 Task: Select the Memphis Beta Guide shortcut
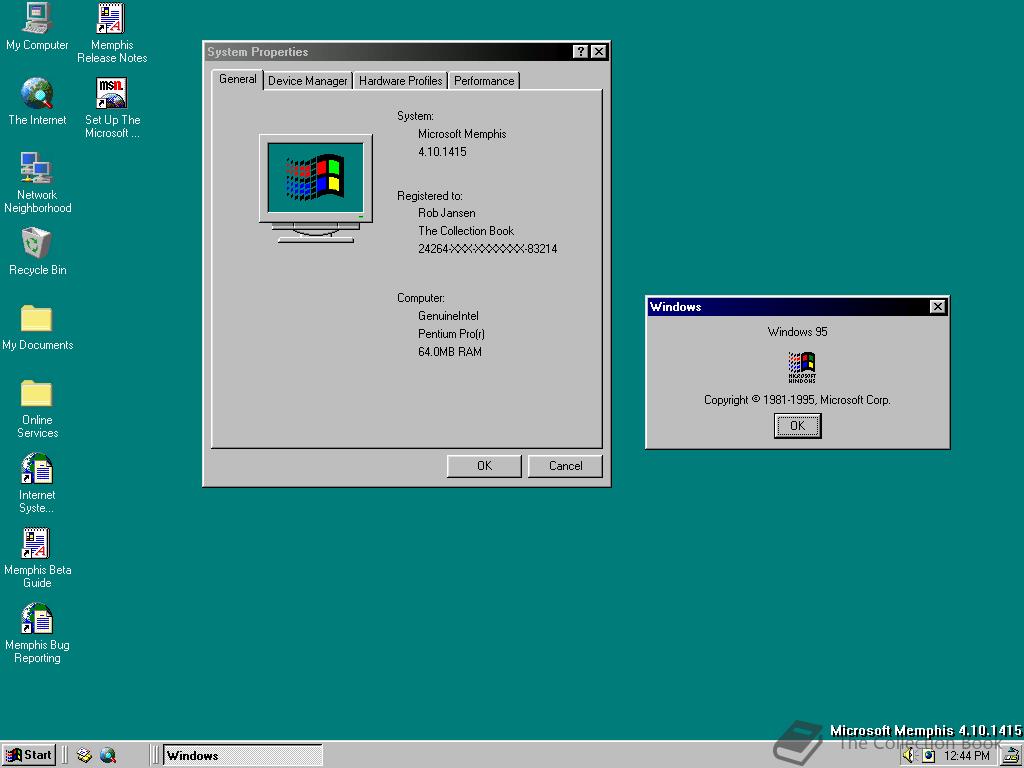(37, 558)
